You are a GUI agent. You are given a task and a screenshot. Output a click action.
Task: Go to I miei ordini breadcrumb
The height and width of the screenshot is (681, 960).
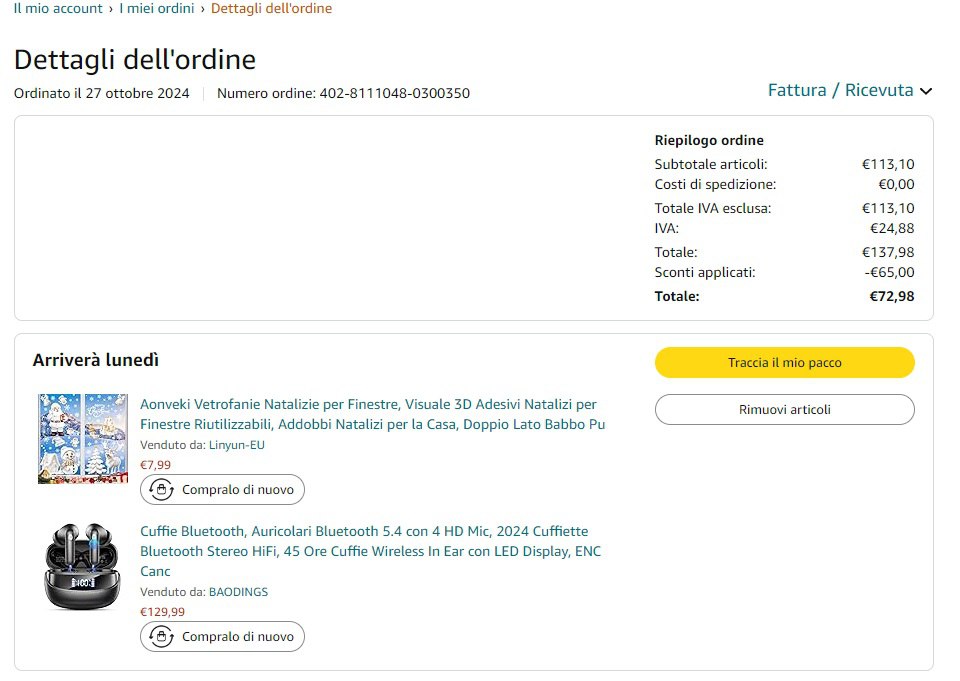coord(156,9)
